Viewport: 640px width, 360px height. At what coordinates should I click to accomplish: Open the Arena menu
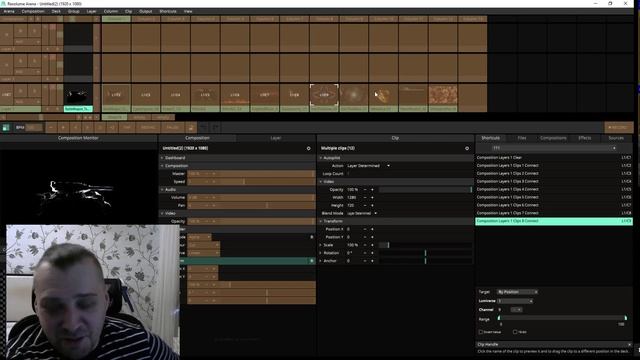9,11
